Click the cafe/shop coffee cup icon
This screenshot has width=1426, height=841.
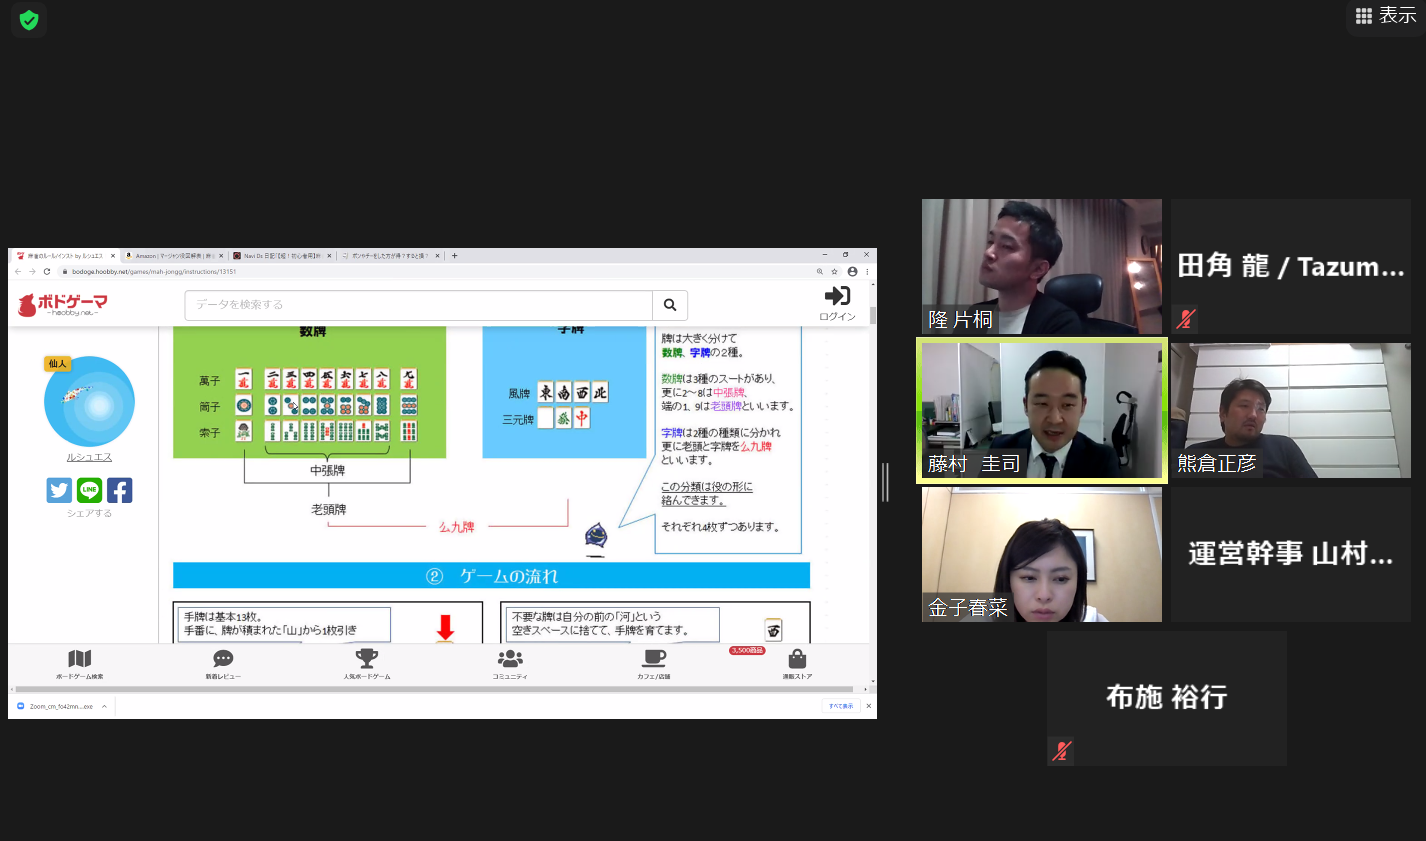(x=654, y=659)
